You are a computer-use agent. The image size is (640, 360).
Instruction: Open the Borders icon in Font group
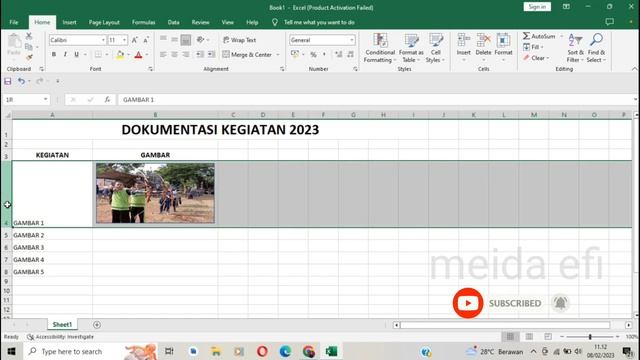pos(98,54)
